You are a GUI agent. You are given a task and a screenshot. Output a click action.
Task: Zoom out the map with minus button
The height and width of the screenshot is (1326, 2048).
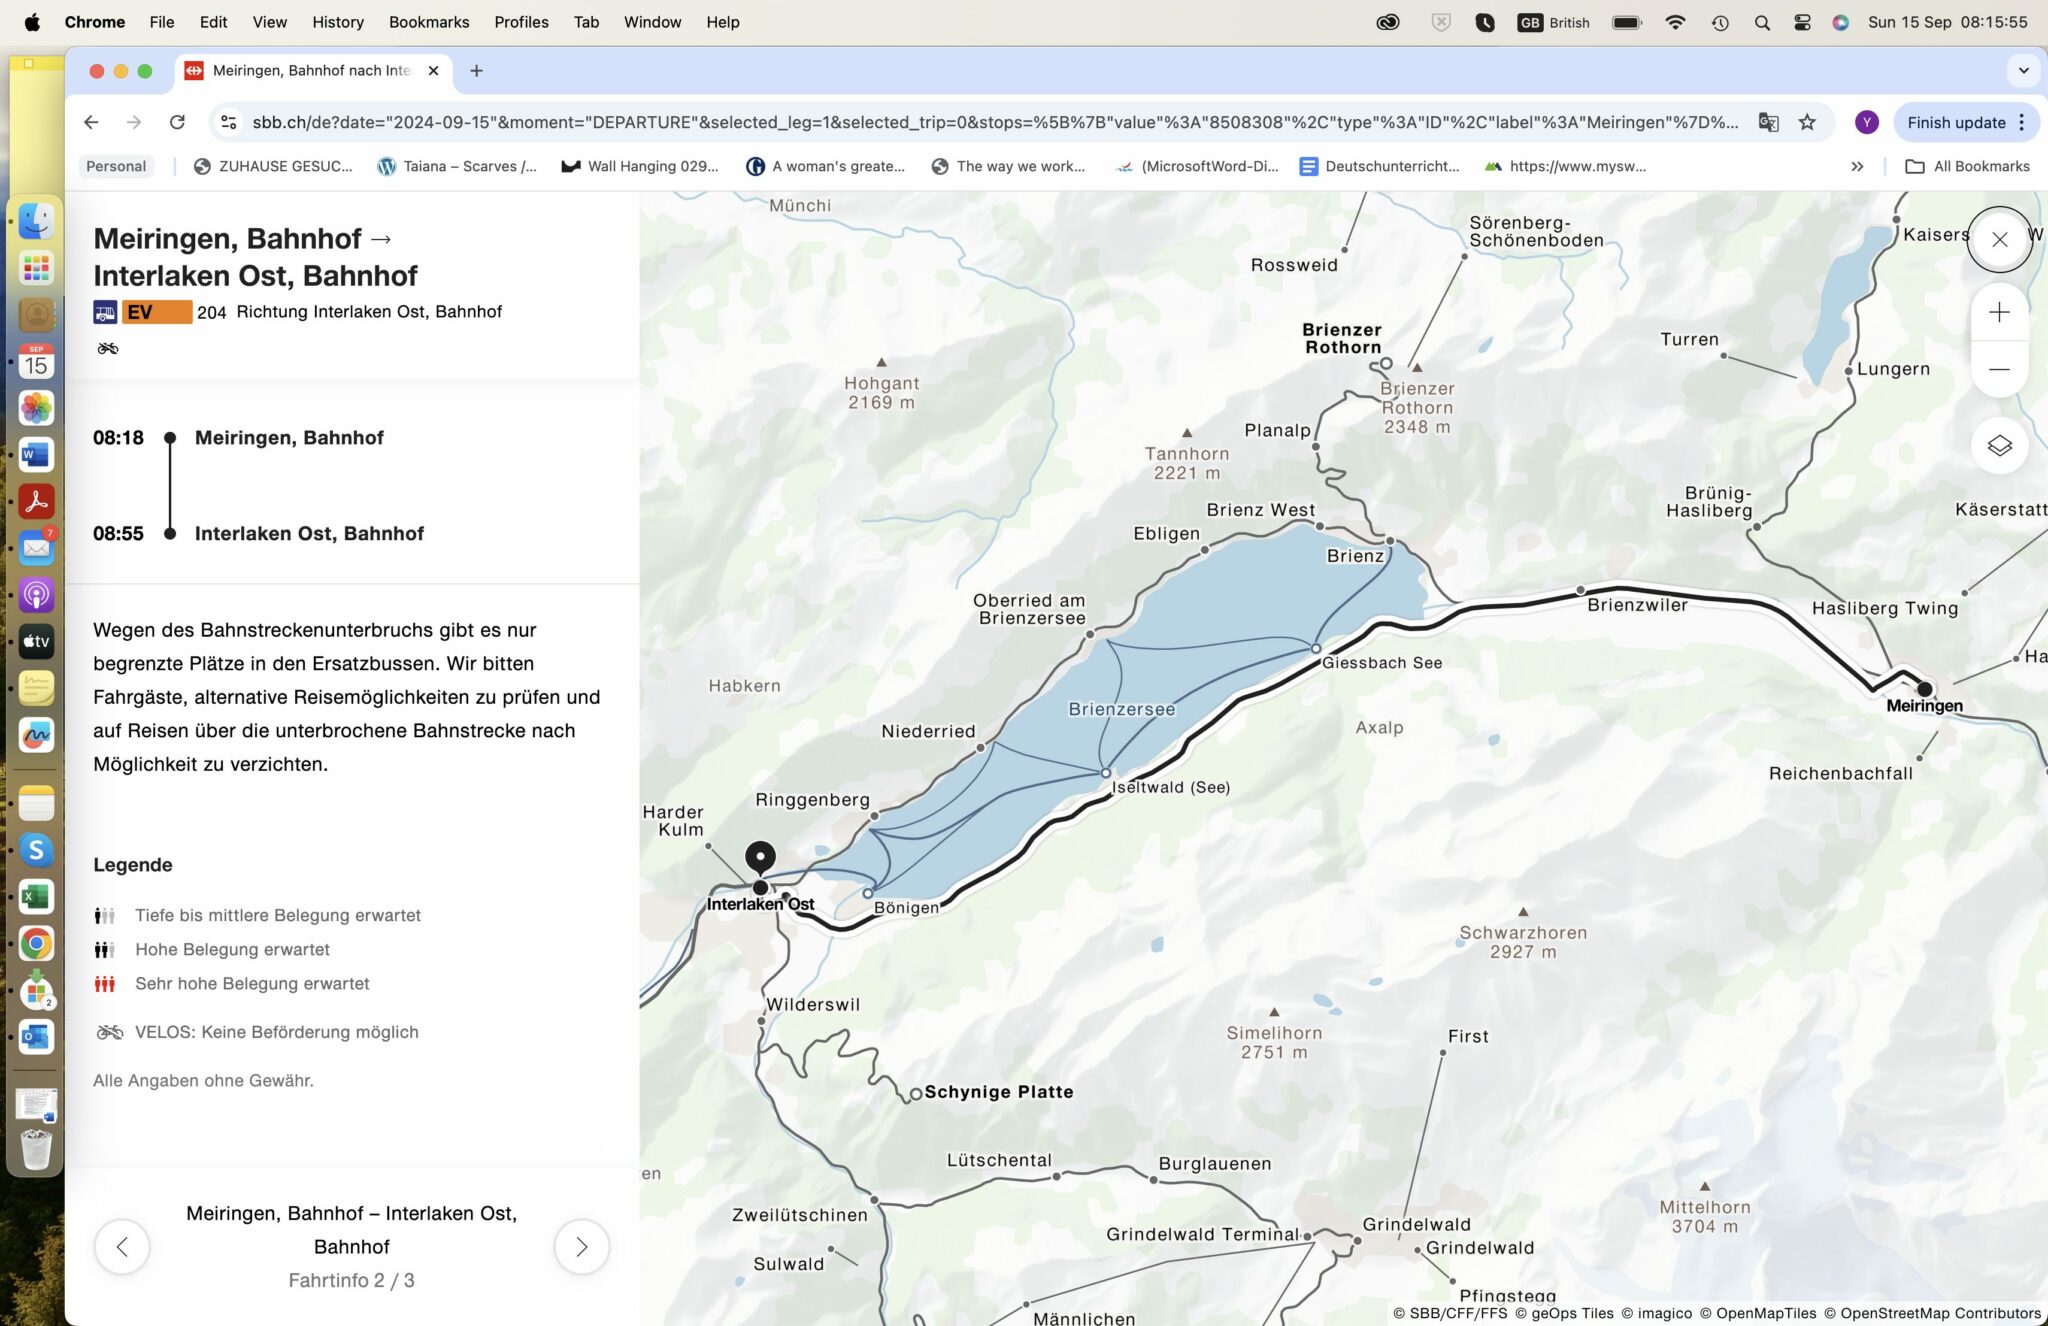(x=1999, y=370)
